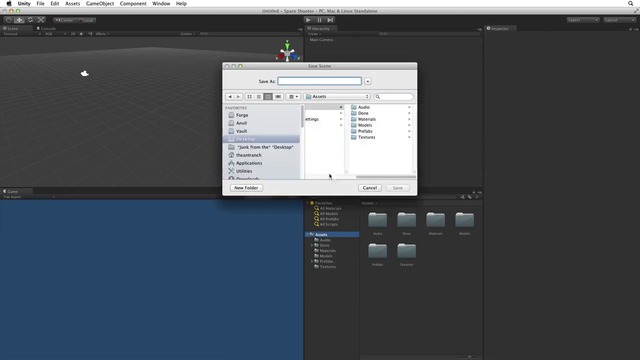Click the Step frame button
The height and width of the screenshot is (360, 640).
[x=330, y=20]
